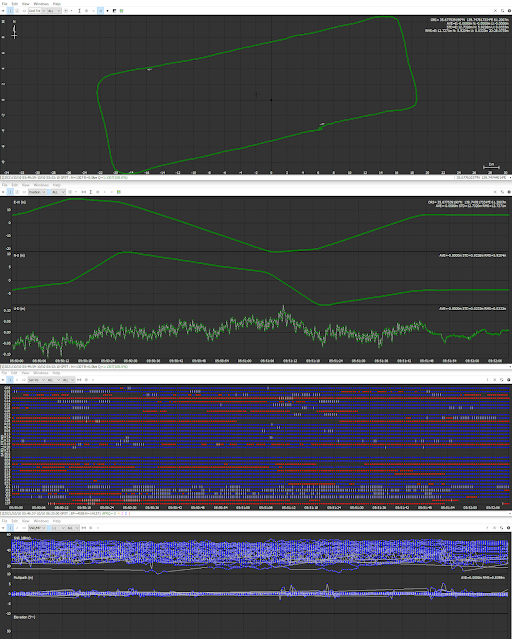512x639 pixels.
Task: Click icon right of ALL dropdown, position plot
Action: [70, 192]
